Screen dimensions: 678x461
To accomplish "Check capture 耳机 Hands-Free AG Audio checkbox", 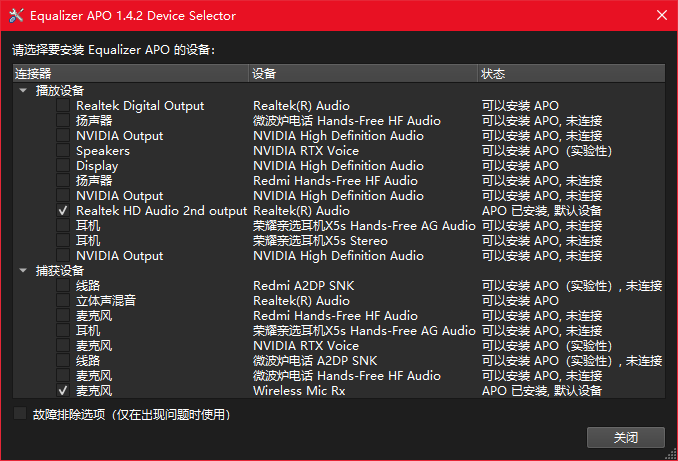I will point(63,330).
